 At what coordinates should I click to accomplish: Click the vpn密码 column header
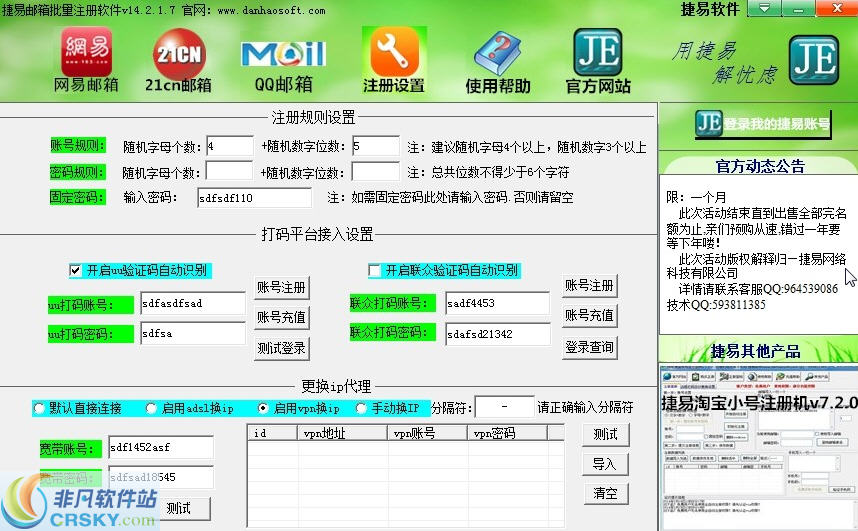[507, 433]
